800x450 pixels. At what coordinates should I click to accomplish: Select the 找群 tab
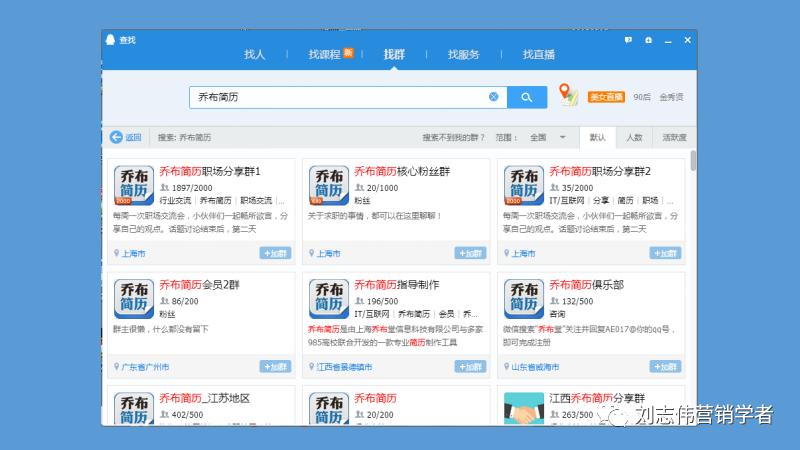tap(394, 55)
